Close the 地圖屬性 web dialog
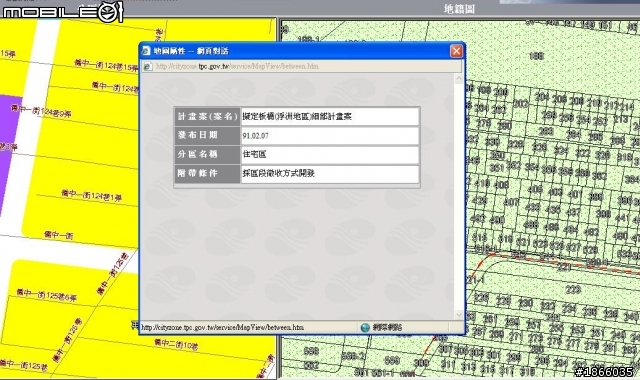The image size is (640, 380). point(456,51)
